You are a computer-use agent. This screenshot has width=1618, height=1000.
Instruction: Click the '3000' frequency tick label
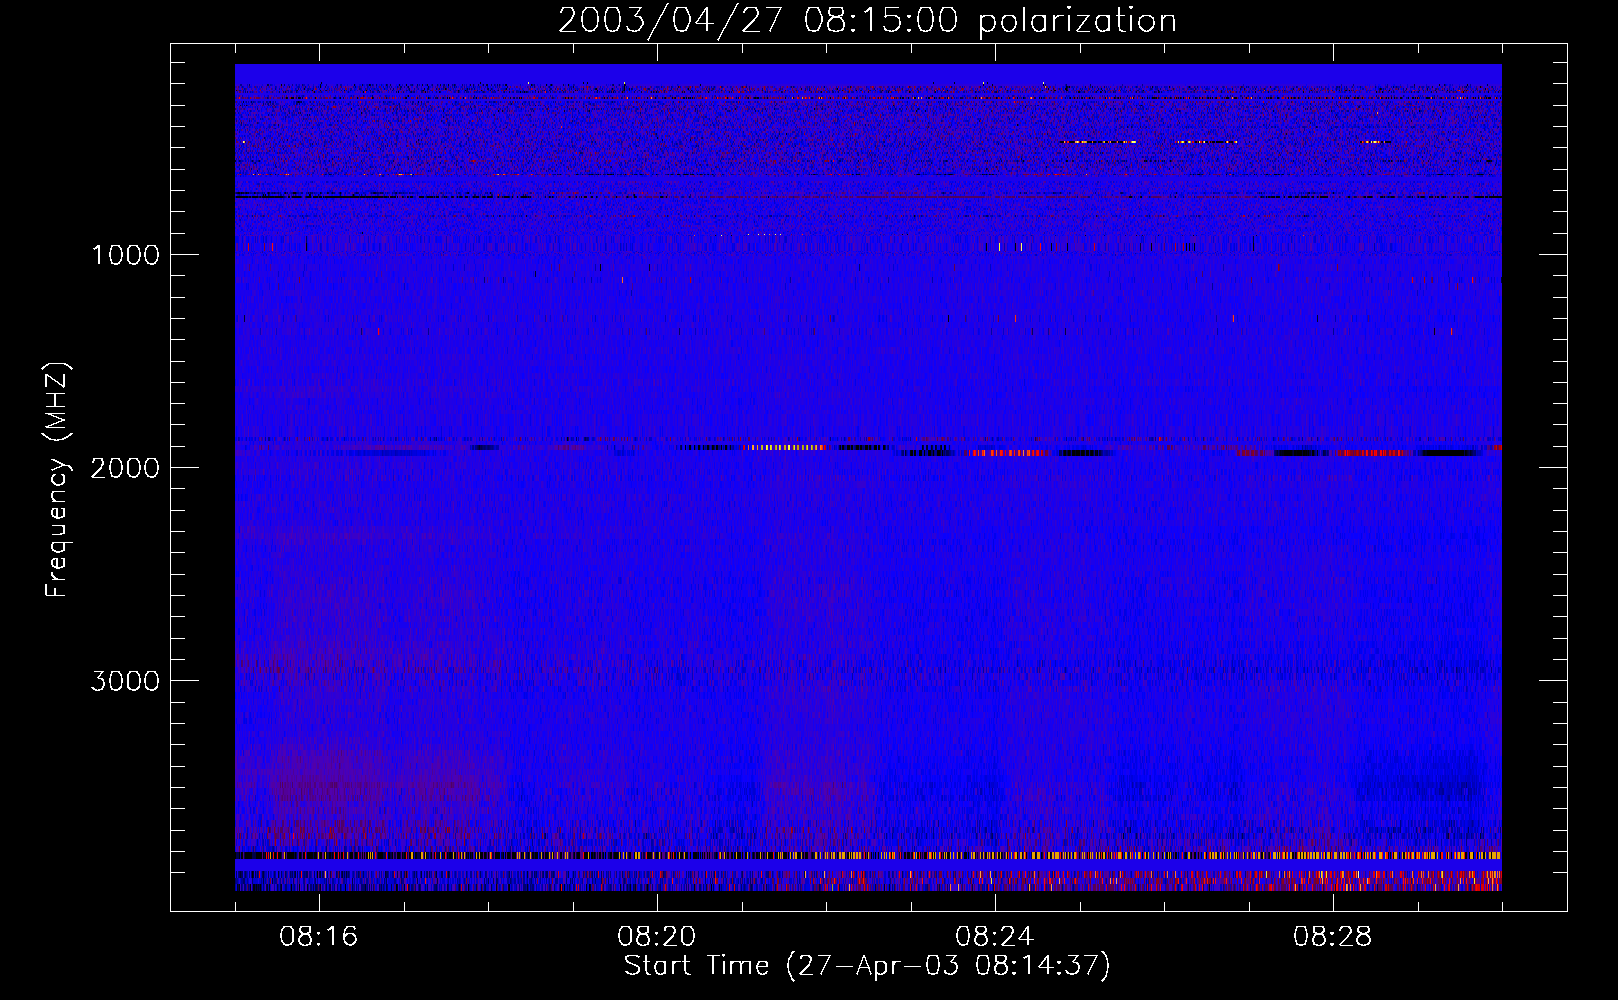pos(125,681)
